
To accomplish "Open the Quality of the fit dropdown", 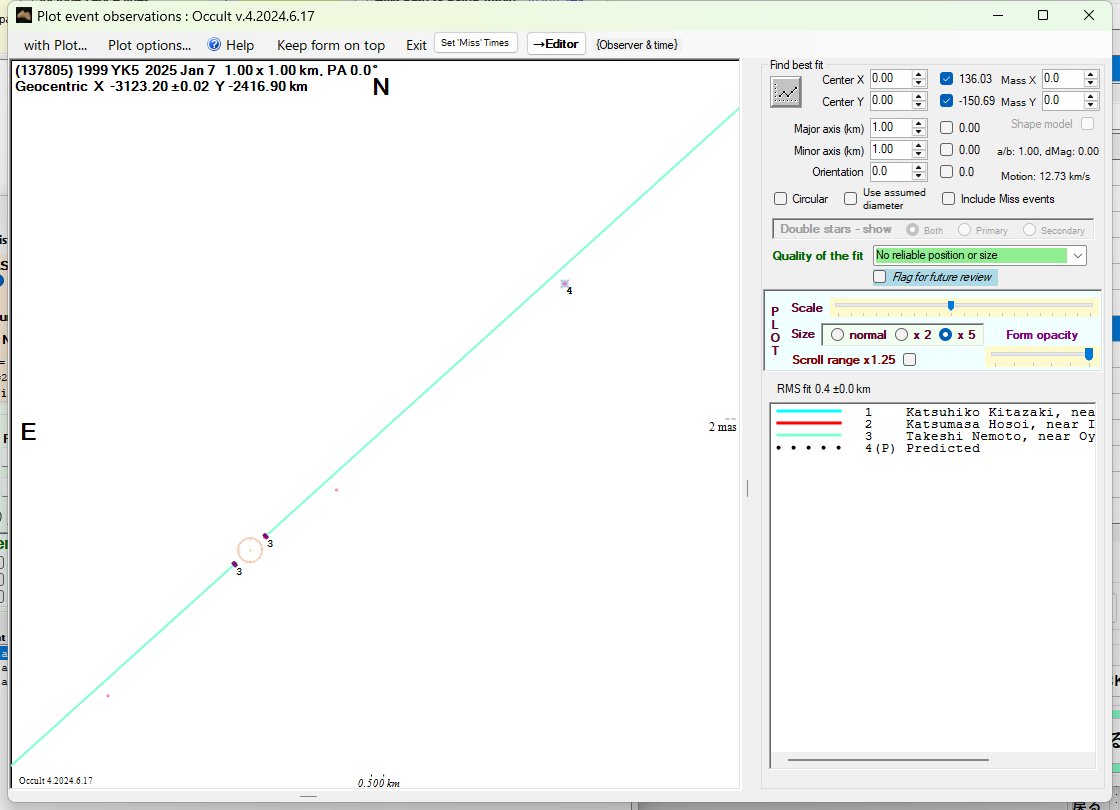I will point(1077,256).
